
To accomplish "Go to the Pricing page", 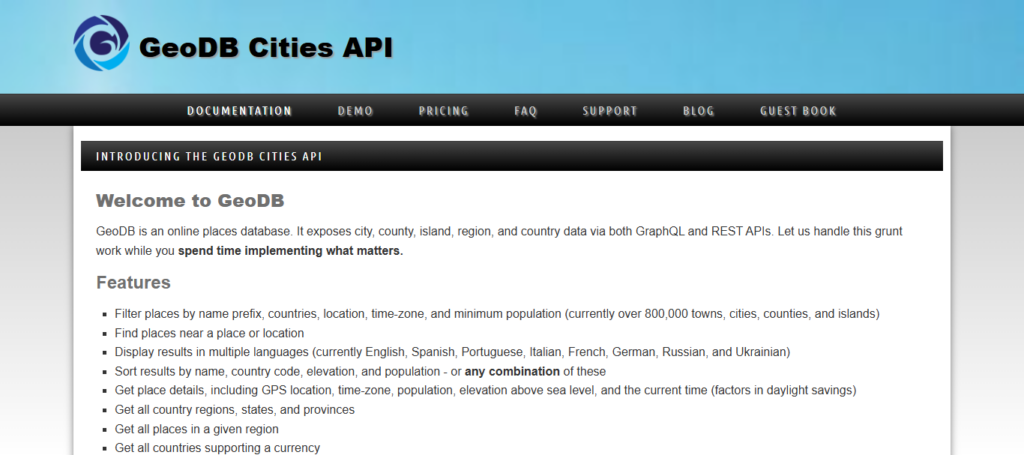I will pyautogui.click(x=443, y=111).
